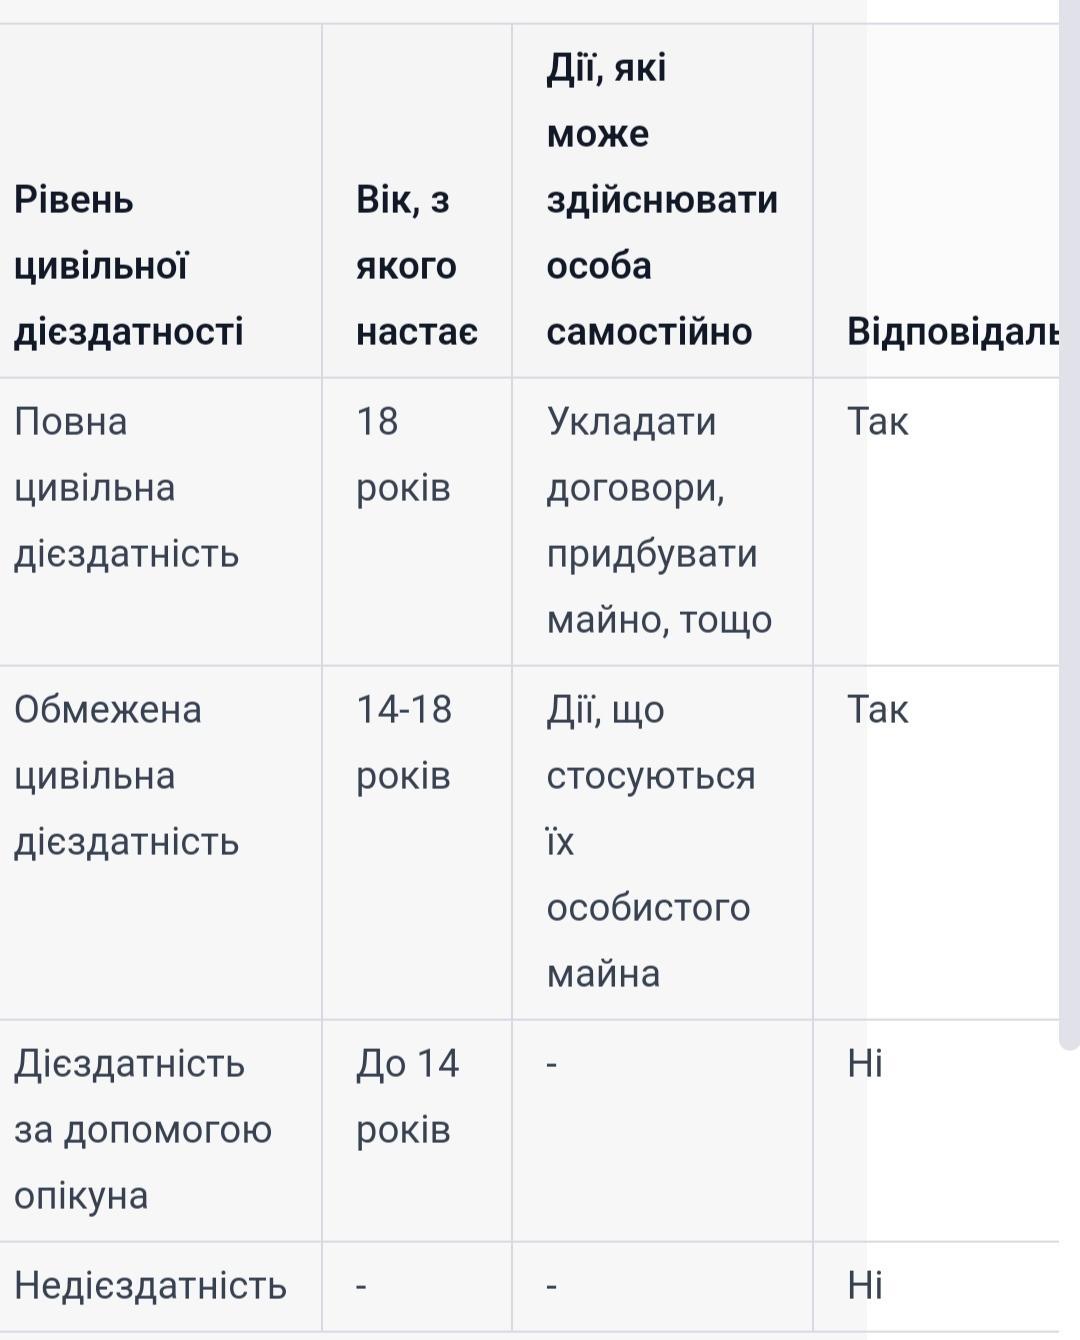Click the 'До 14 років' cell
Screen dimensions: 1080x1340
[407, 1097]
